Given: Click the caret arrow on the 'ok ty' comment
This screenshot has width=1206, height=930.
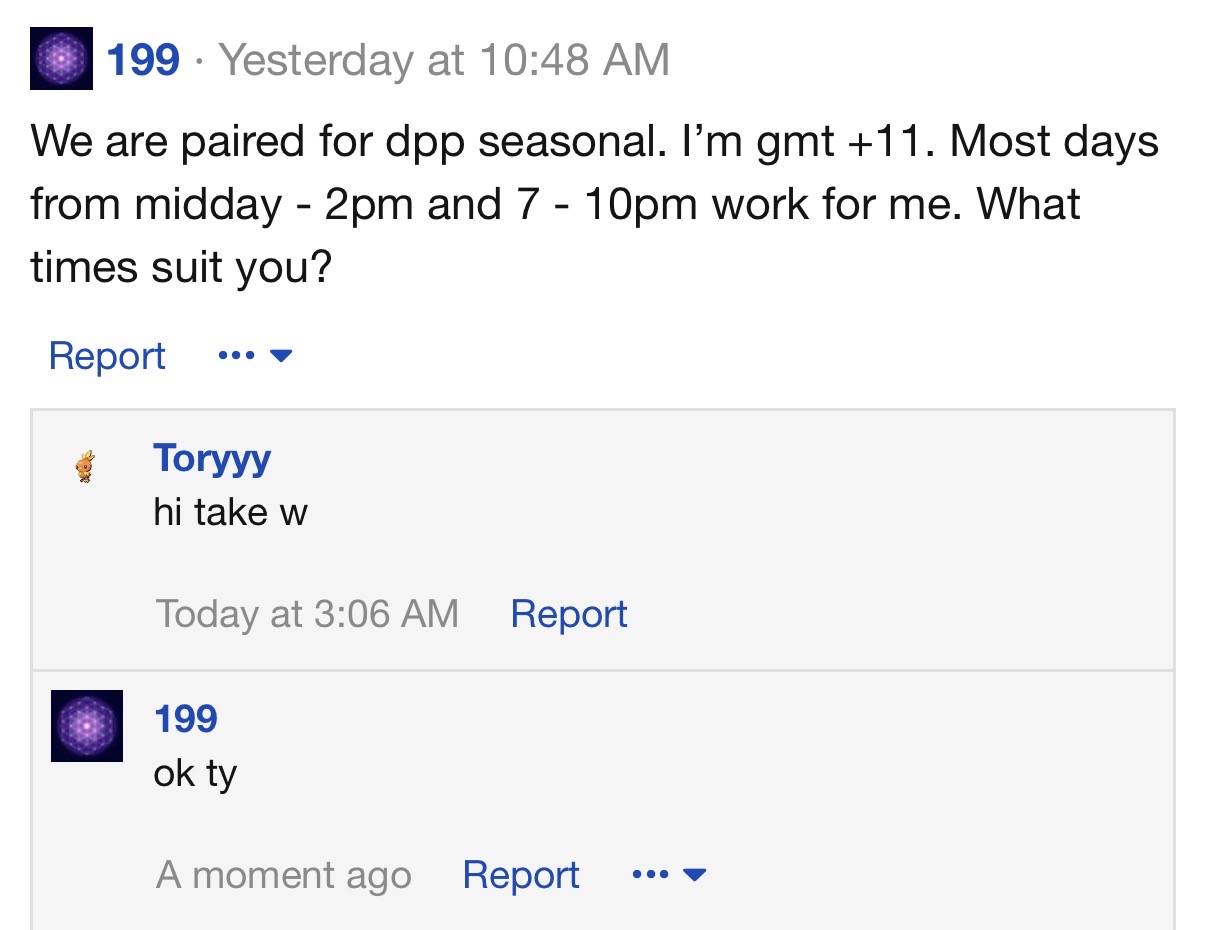Looking at the screenshot, I should coord(695,875).
